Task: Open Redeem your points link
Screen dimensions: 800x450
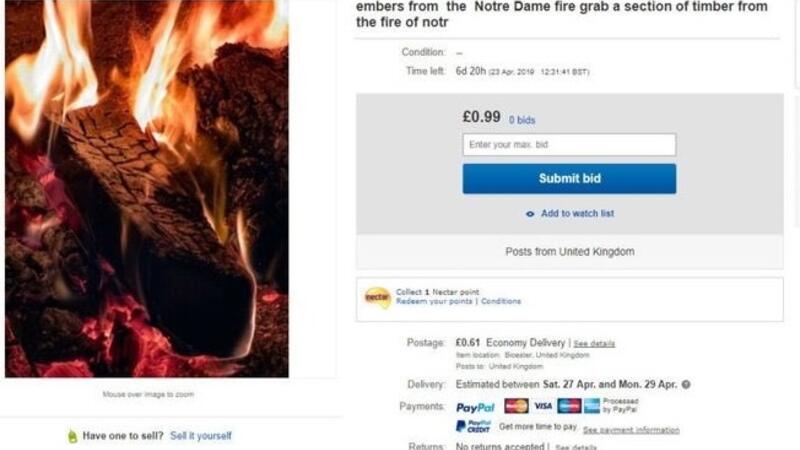Action: coord(434,302)
